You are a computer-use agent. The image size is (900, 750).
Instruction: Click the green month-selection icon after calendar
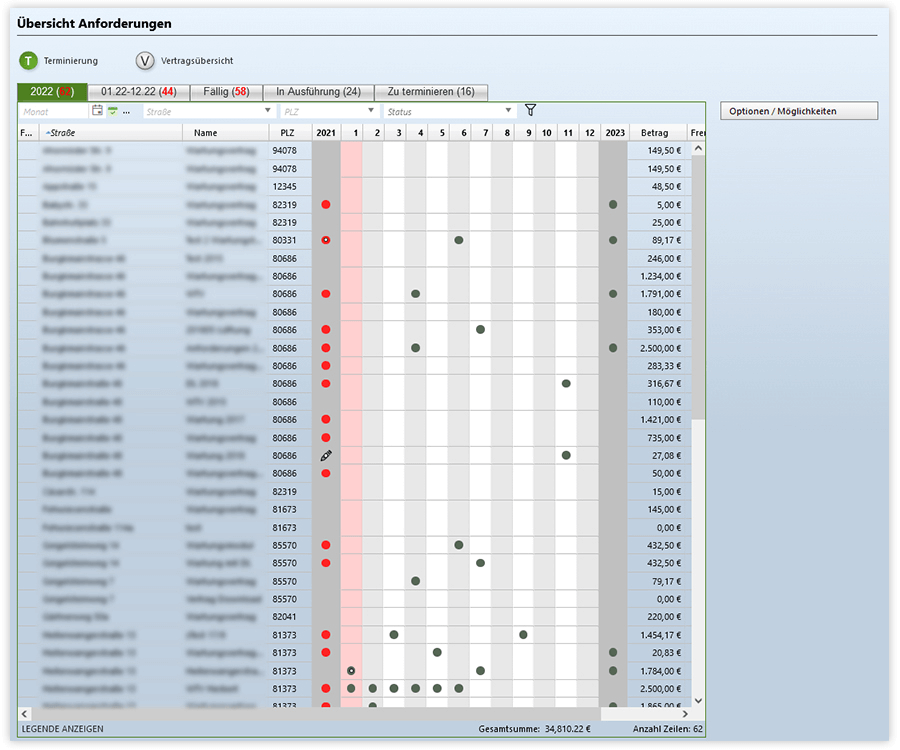(113, 111)
